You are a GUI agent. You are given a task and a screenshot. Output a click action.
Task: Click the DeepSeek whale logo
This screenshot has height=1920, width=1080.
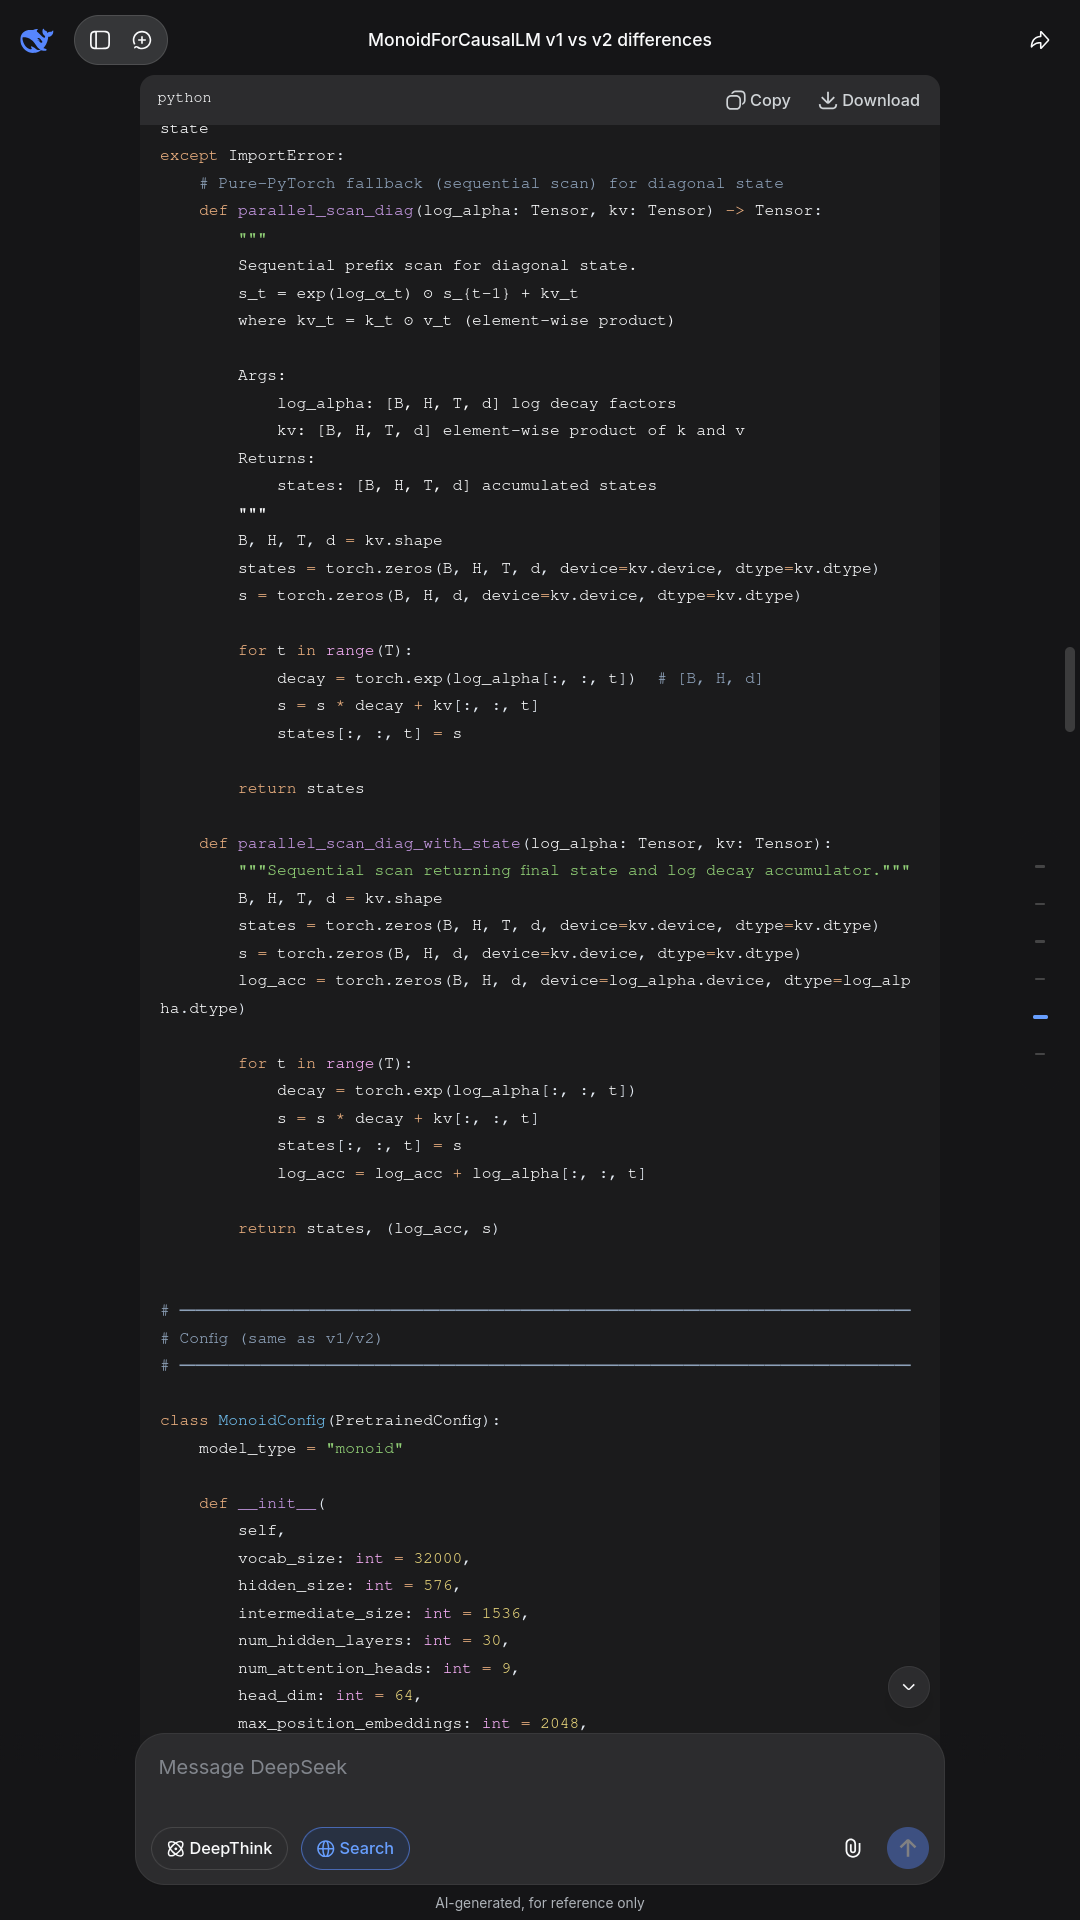coord(36,40)
